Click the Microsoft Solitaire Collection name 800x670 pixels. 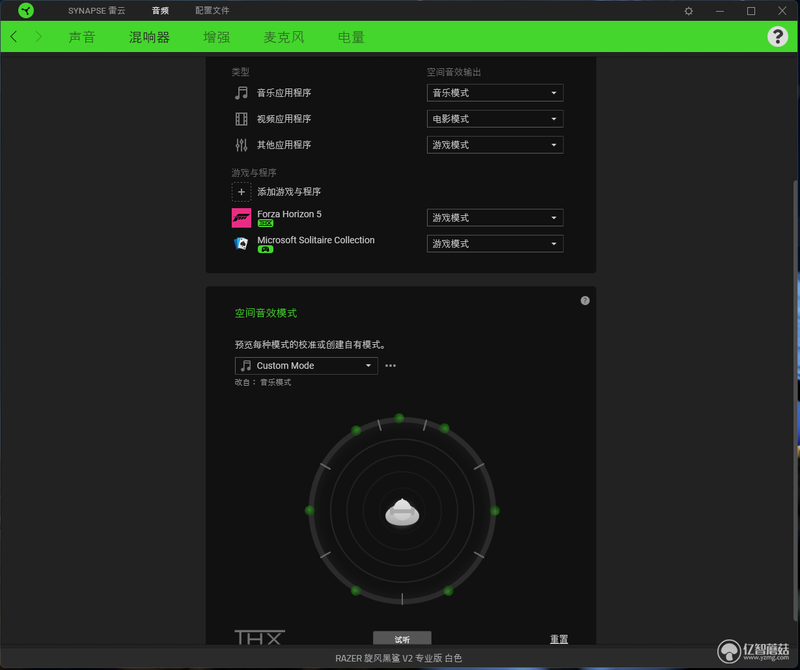(x=316, y=240)
